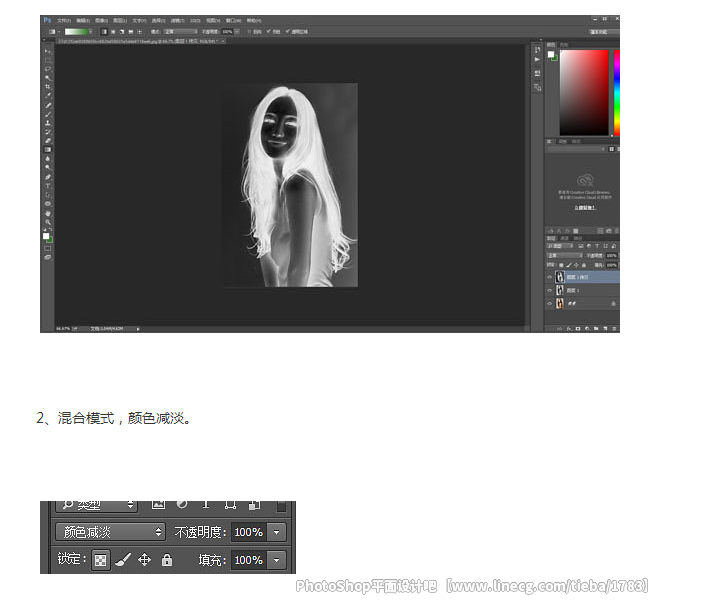
Task: Open the 编辑 menu
Action: 83,21
